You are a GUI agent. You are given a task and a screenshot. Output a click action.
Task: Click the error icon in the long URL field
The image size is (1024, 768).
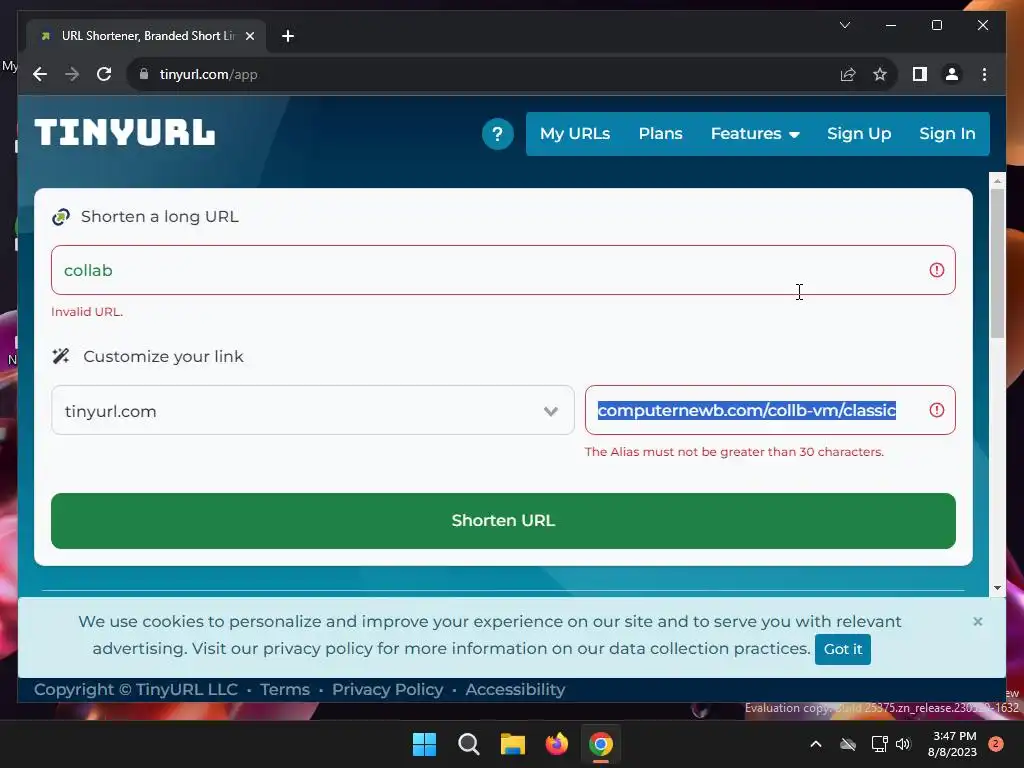[936, 270]
